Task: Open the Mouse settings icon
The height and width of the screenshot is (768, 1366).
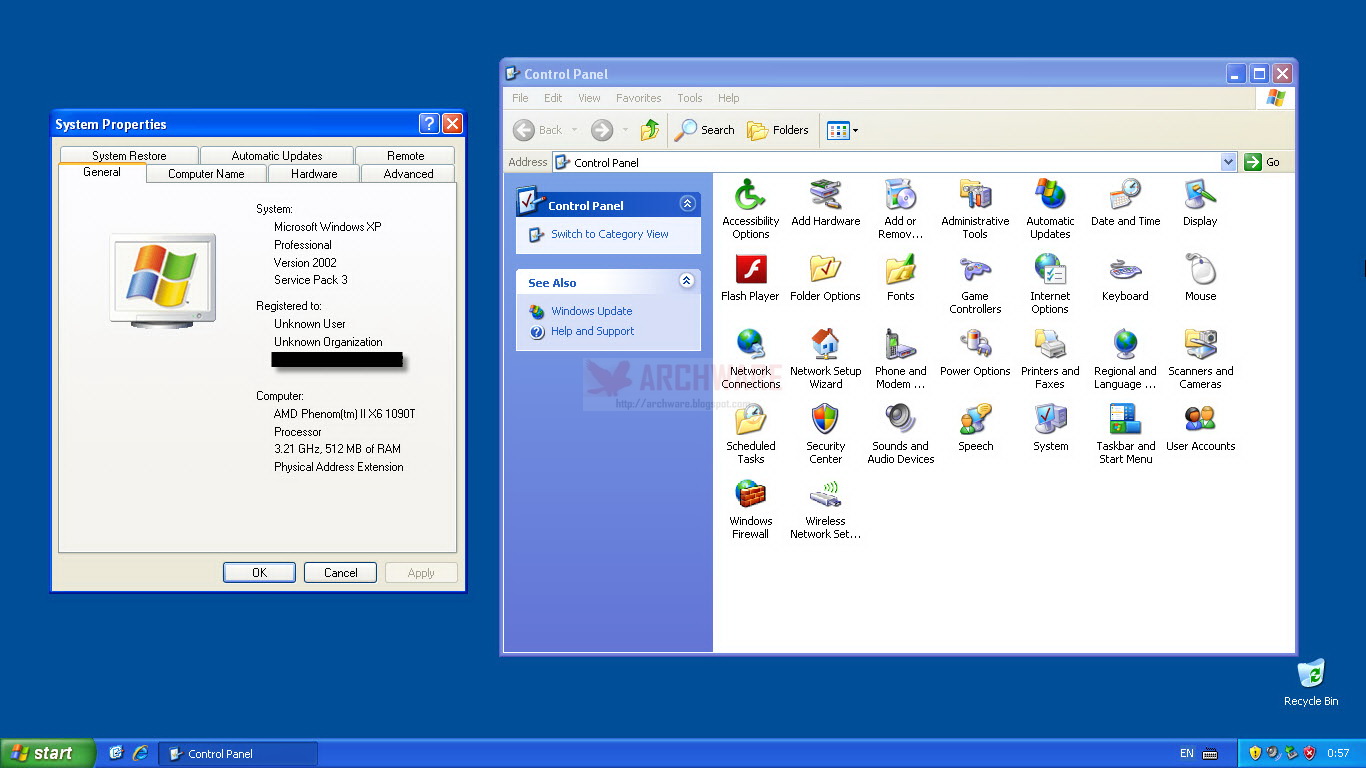Action: pos(1200,277)
